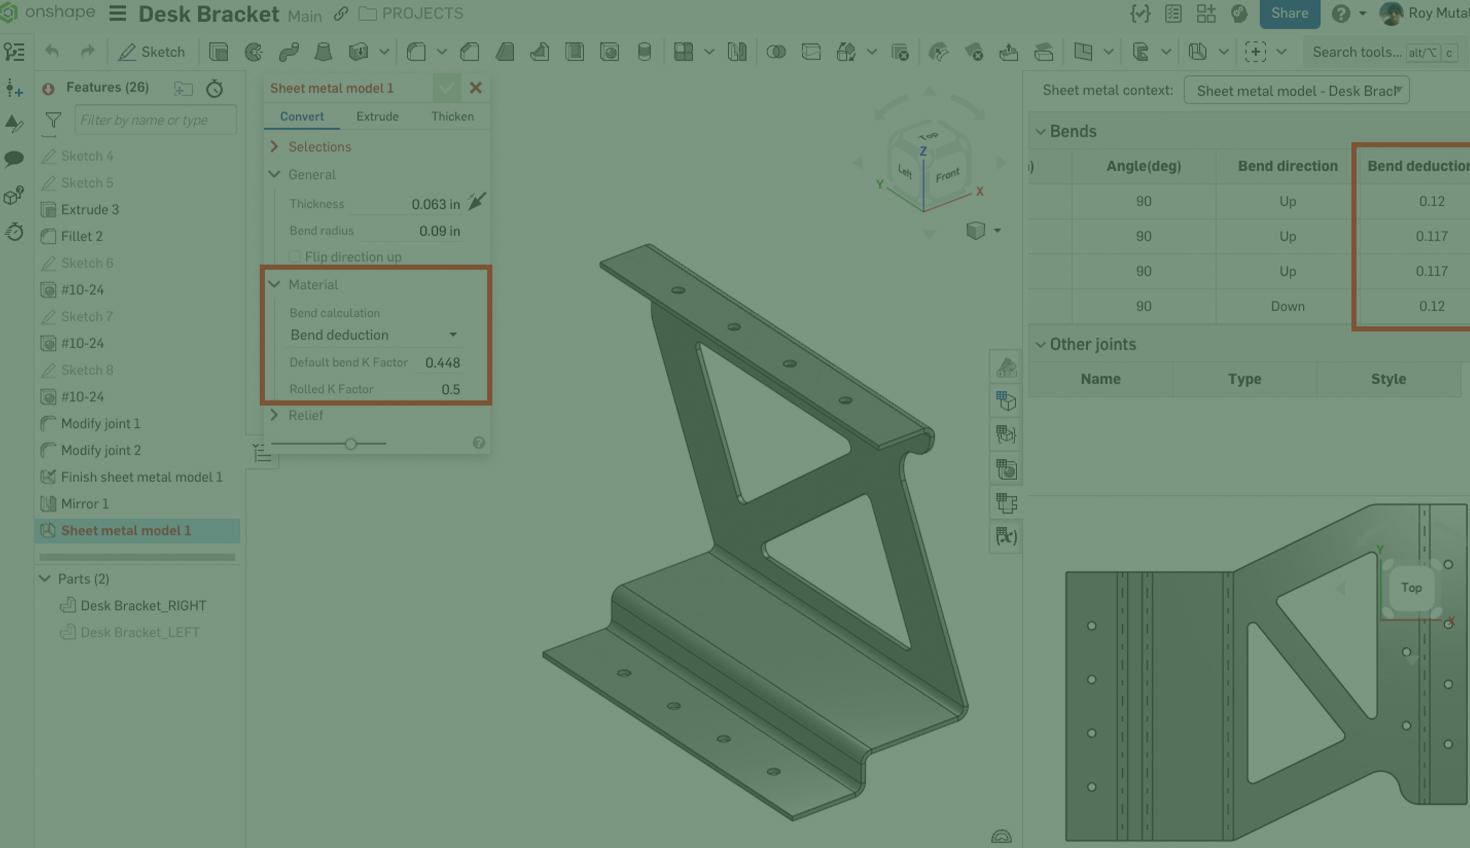
Task: Enable the Flip direction up checkbox
Action: click(295, 257)
